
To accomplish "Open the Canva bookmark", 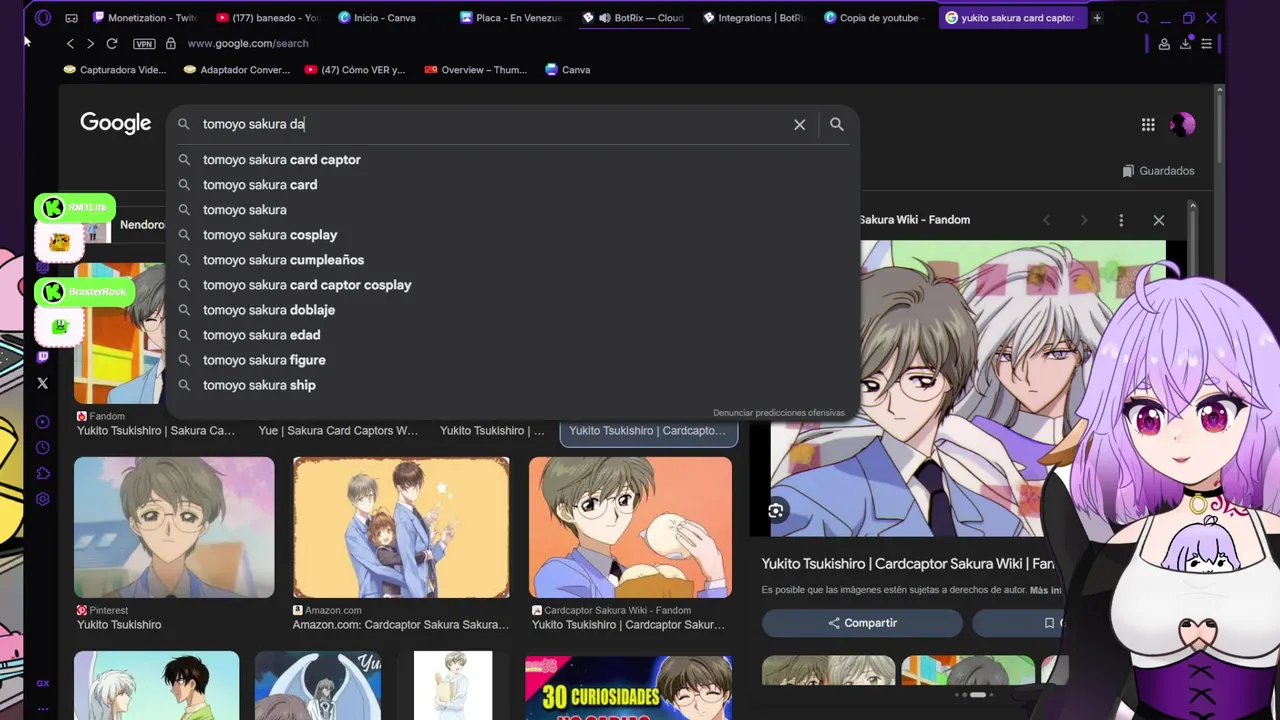I will pos(568,70).
